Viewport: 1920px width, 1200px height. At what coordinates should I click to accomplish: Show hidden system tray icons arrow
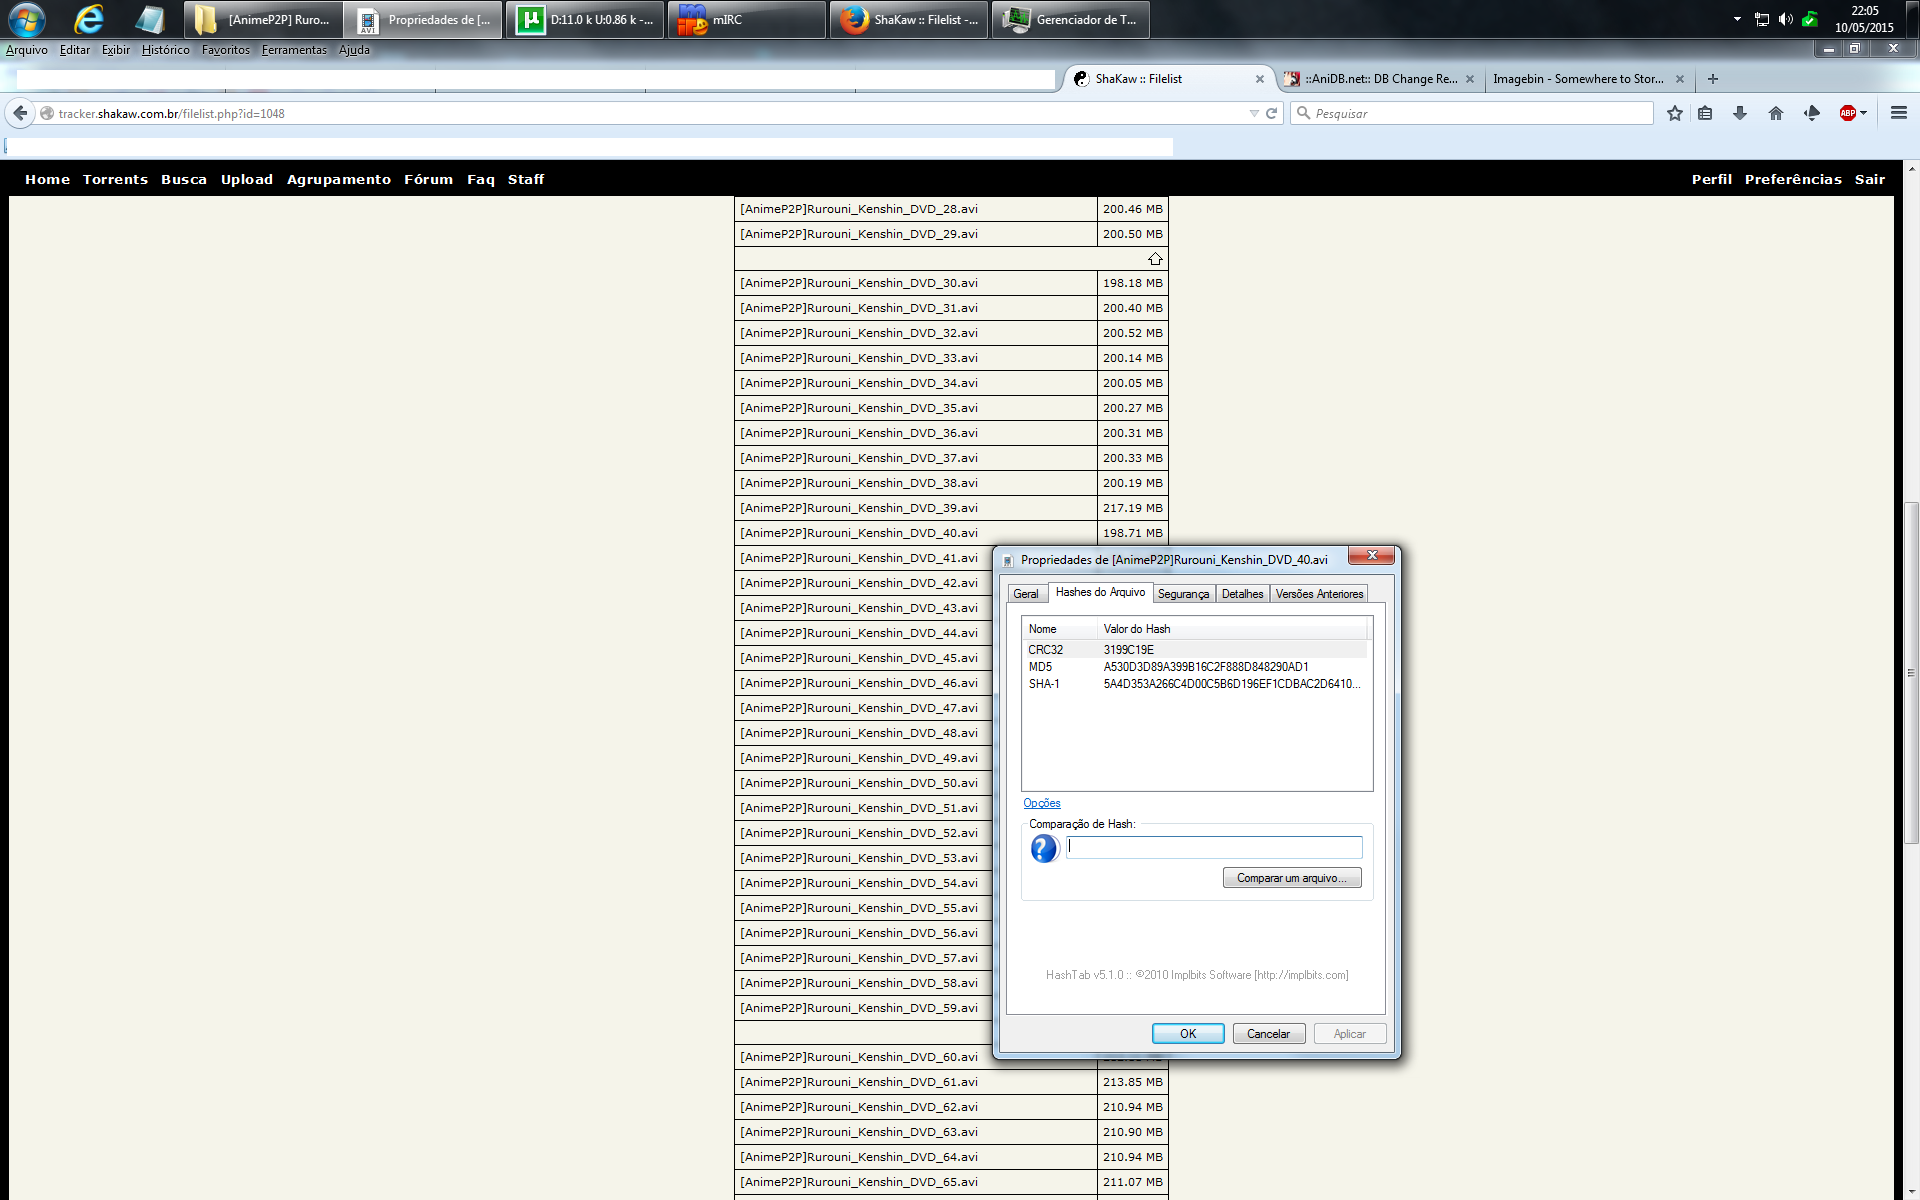coord(1737,19)
